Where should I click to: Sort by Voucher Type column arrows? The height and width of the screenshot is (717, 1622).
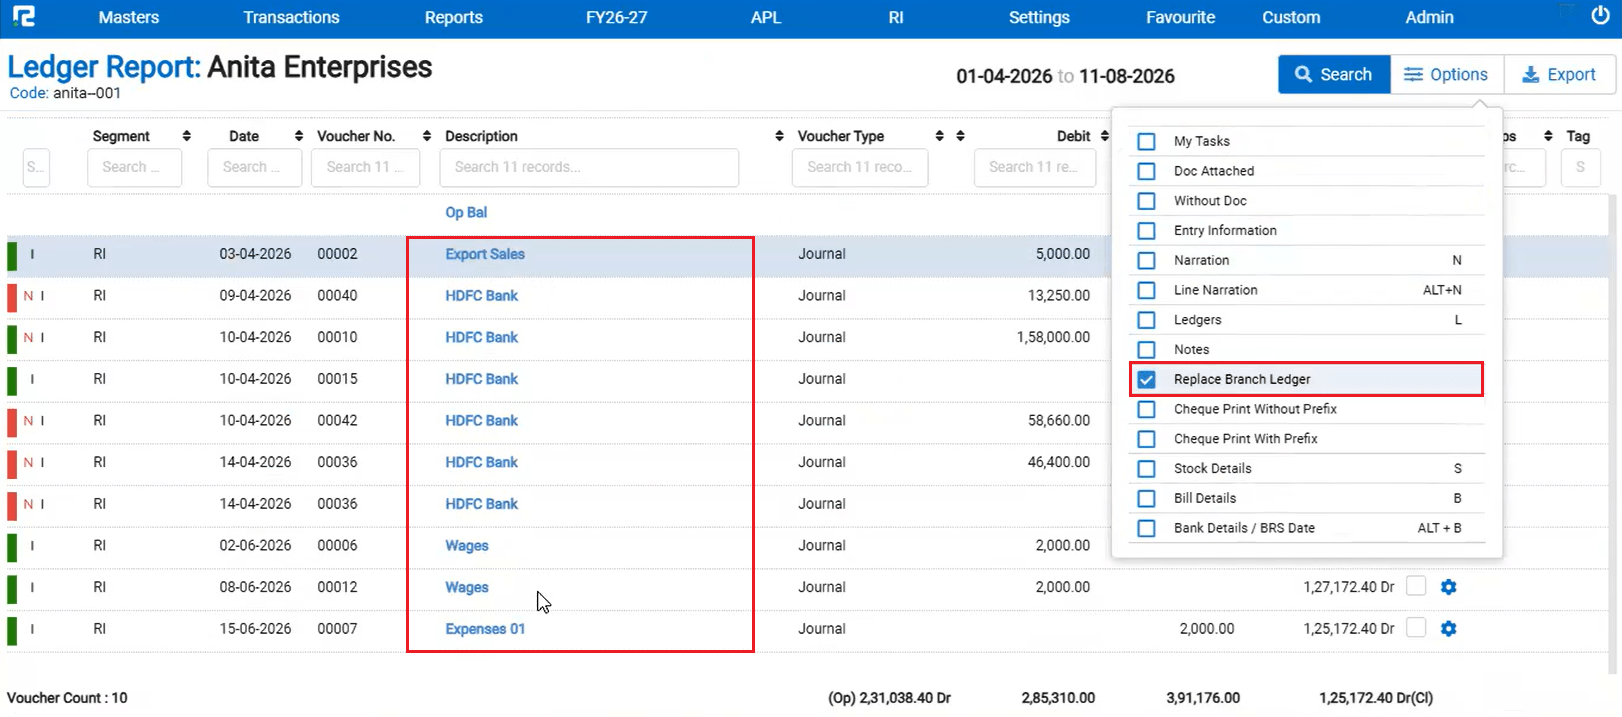tap(939, 136)
